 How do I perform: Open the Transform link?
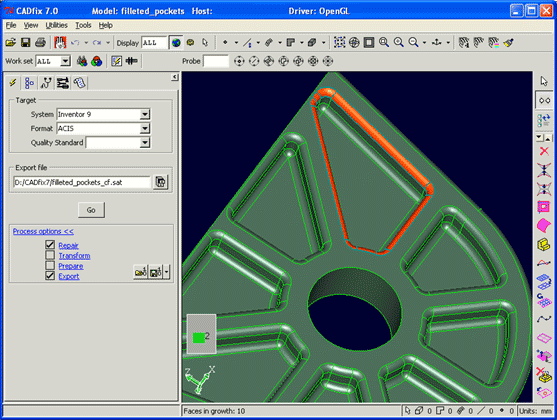(74, 255)
